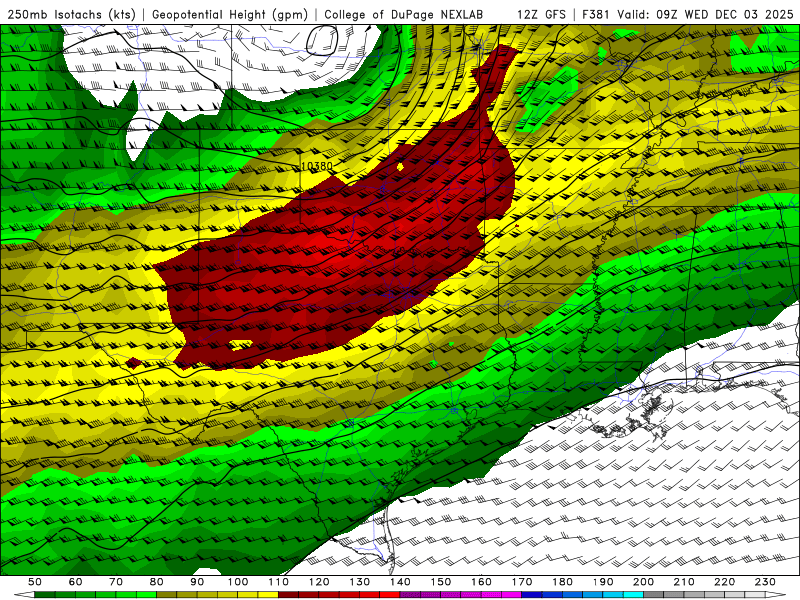Click the '140' value on the isotach scale

tap(400, 582)
